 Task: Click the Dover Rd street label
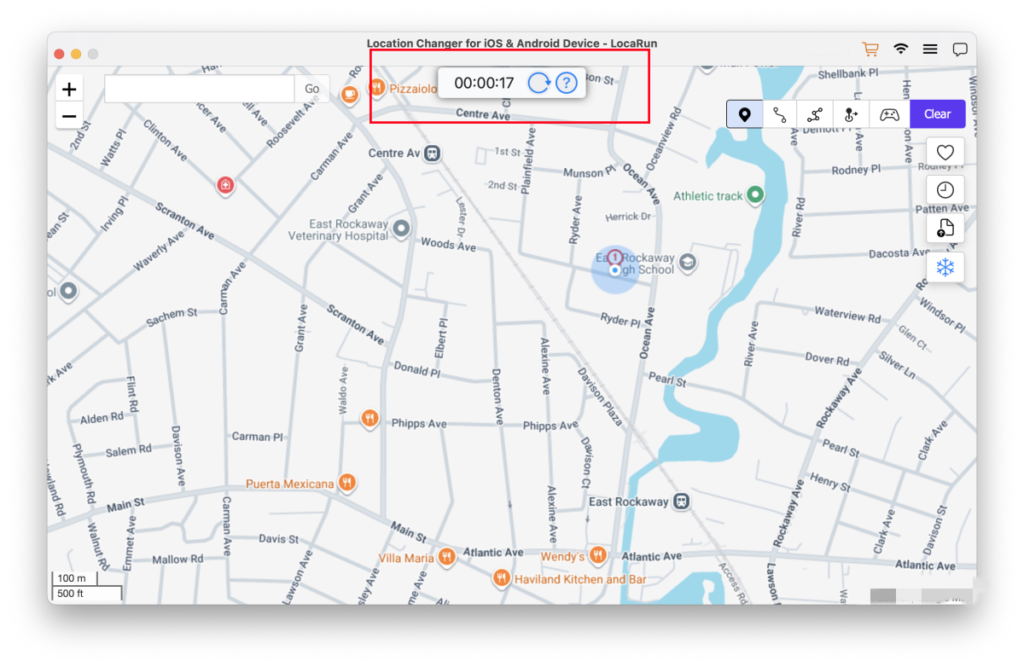click(827, 358)
